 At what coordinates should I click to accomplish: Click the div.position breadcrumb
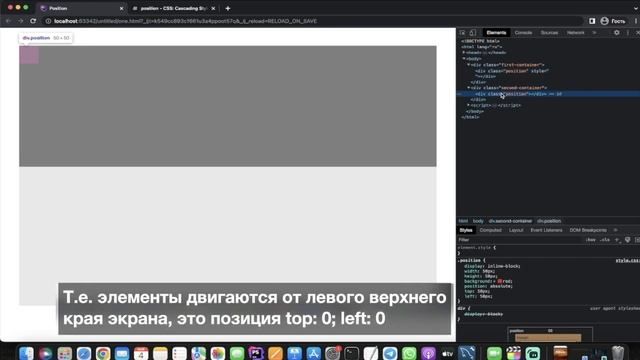pos(549,221)
